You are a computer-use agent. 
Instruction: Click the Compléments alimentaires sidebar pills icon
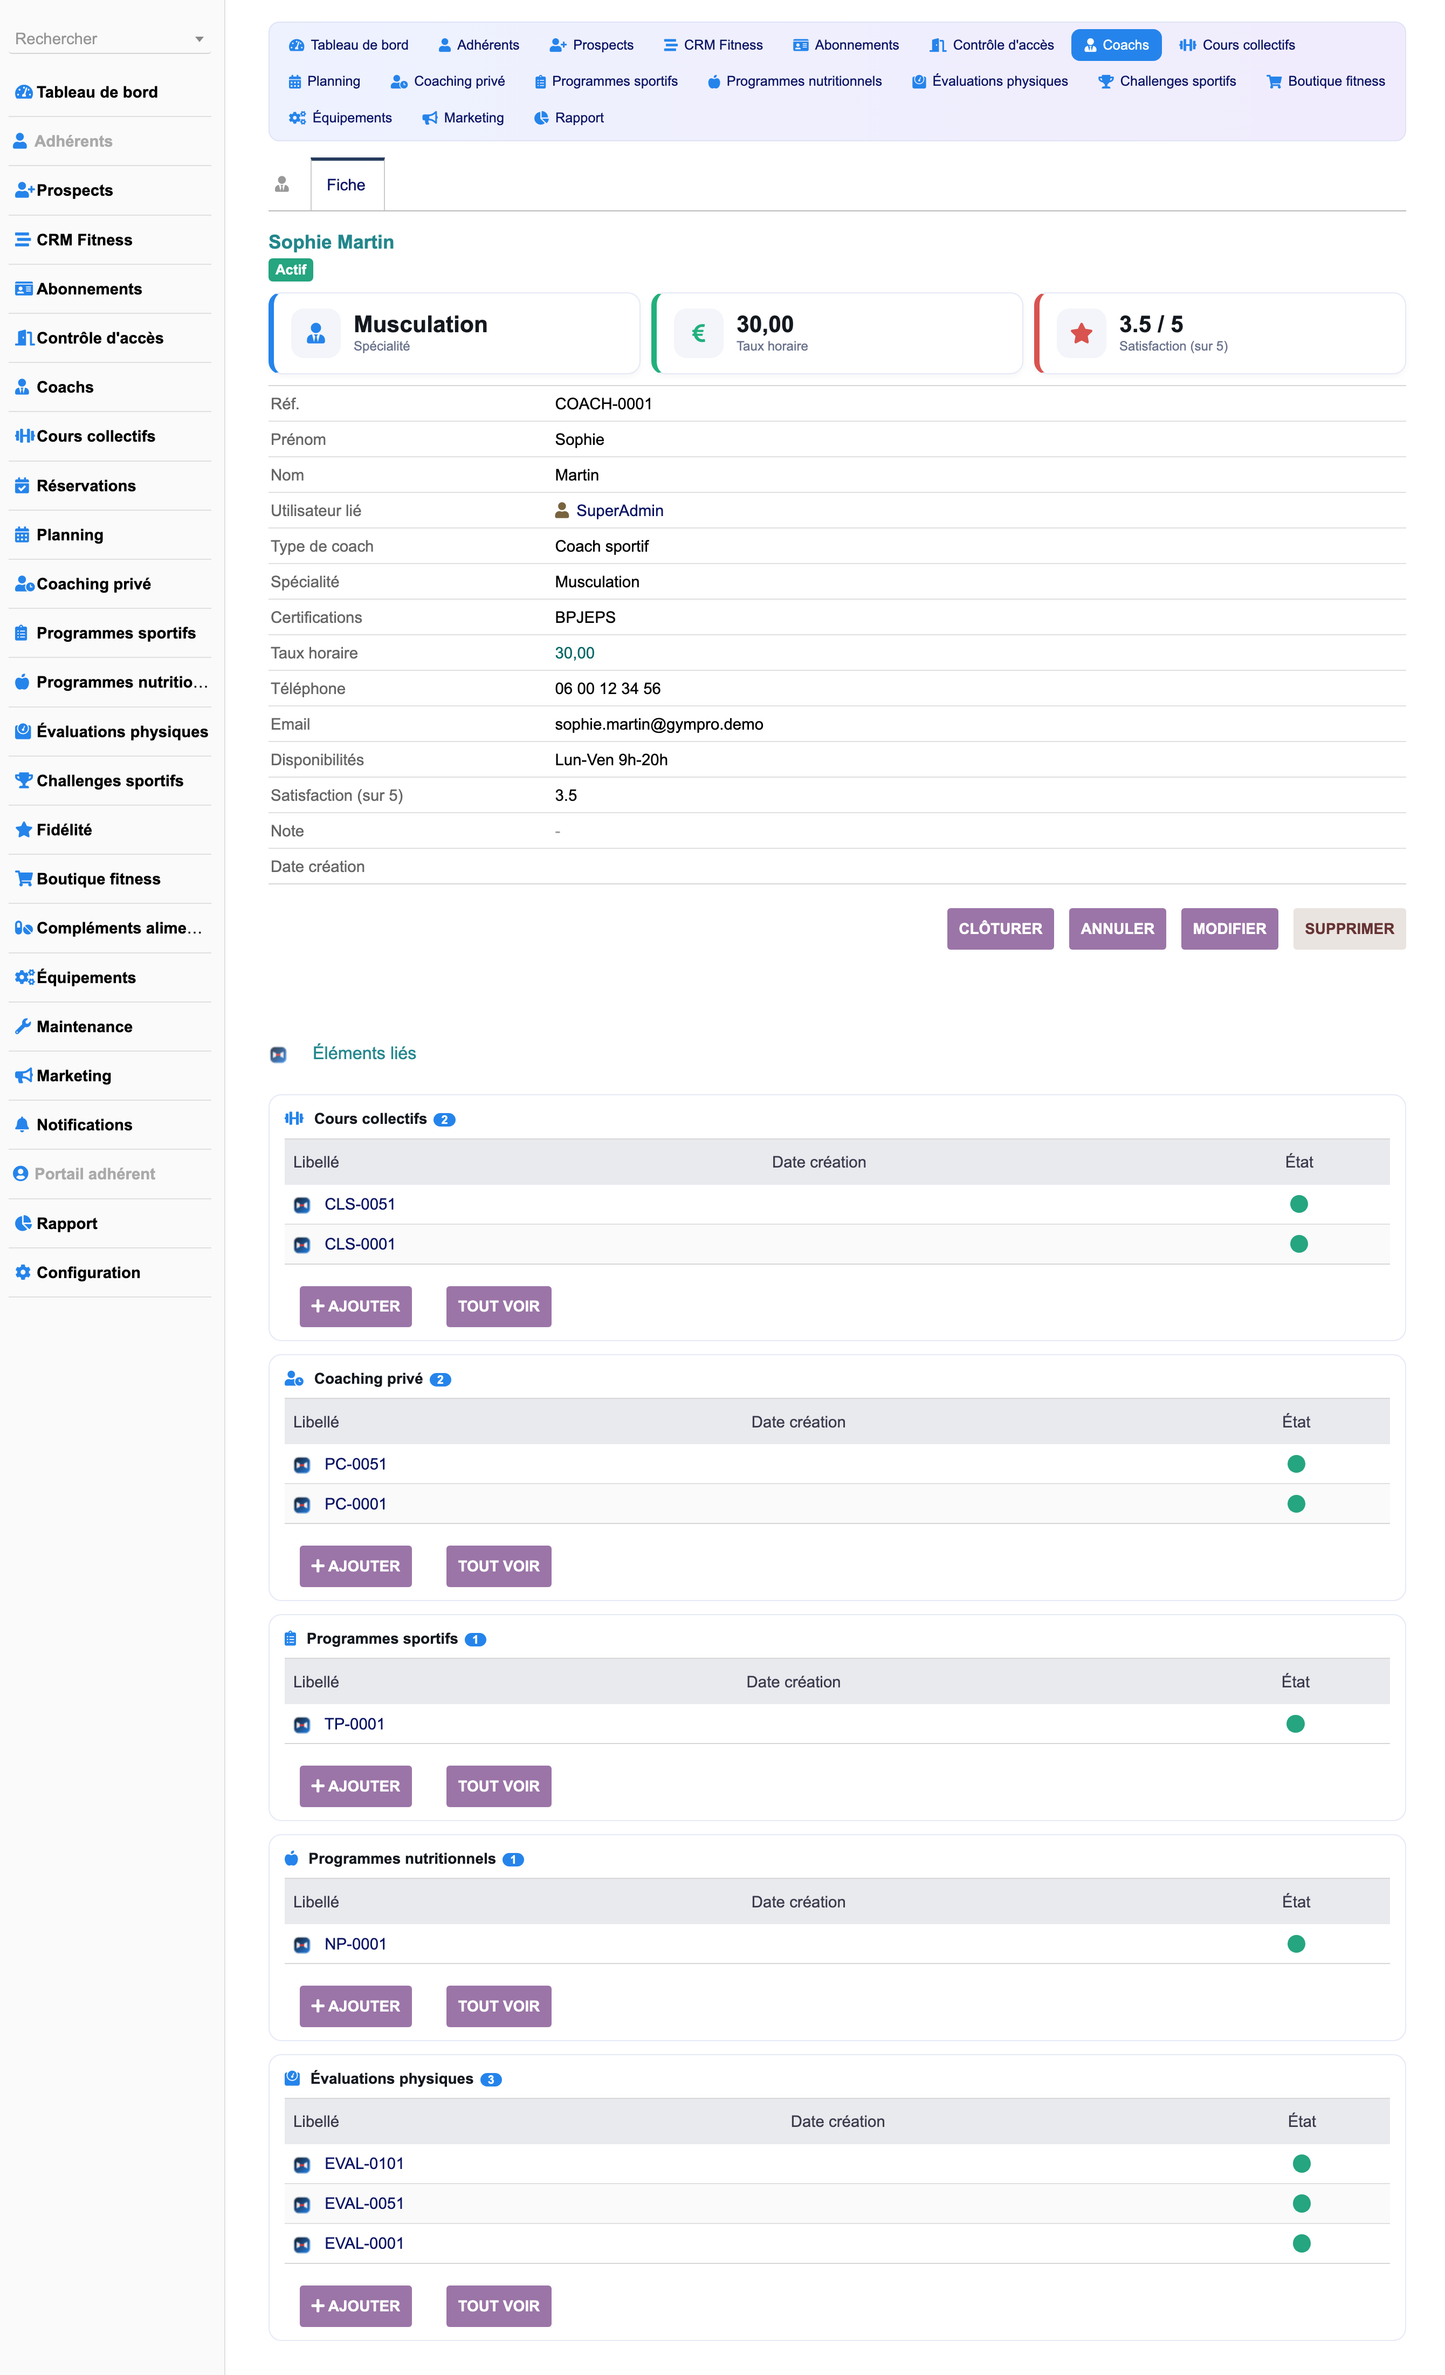point(24,928)
